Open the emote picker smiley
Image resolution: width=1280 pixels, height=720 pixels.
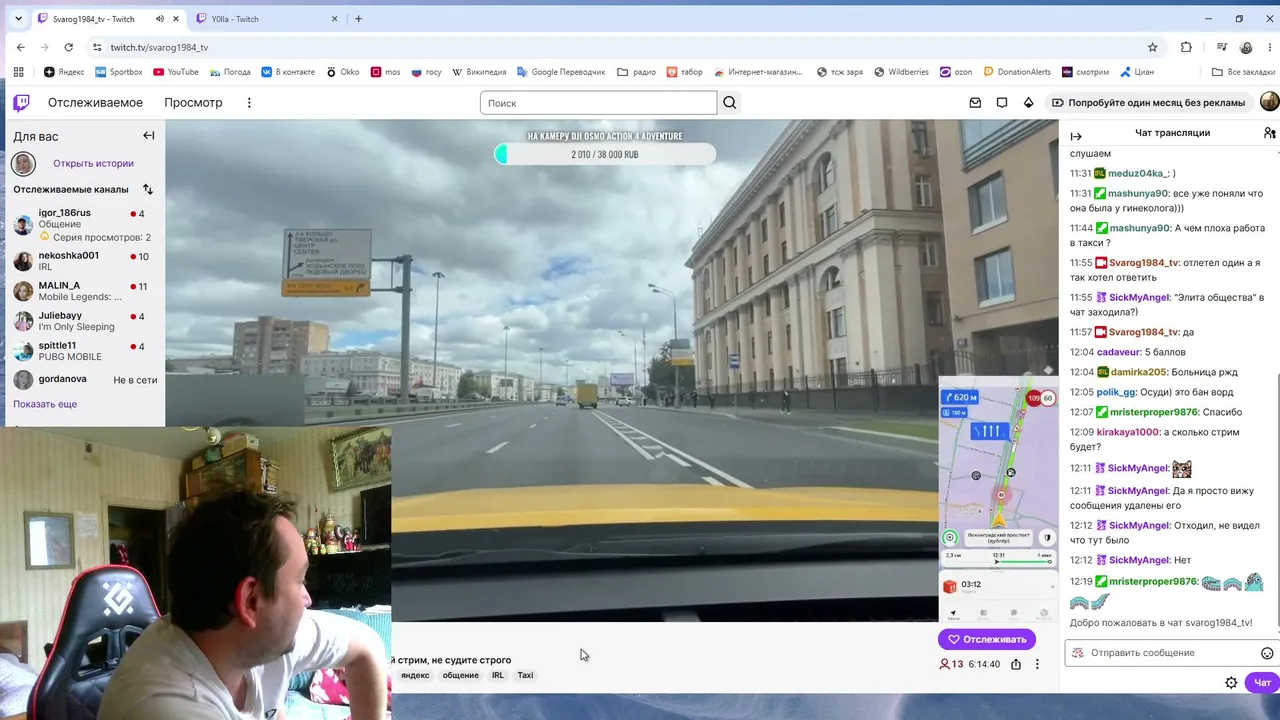click(1267, 653)
